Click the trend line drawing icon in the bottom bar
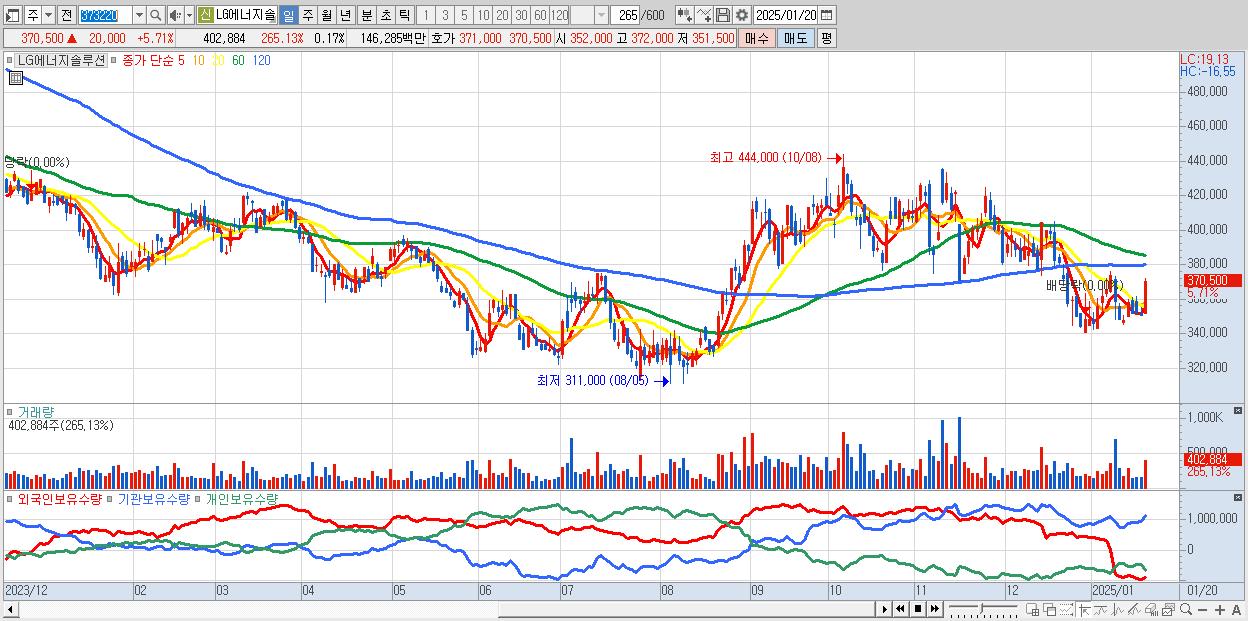The image size is (1248, 621). pyautogui.click(x=1101, y=610)
